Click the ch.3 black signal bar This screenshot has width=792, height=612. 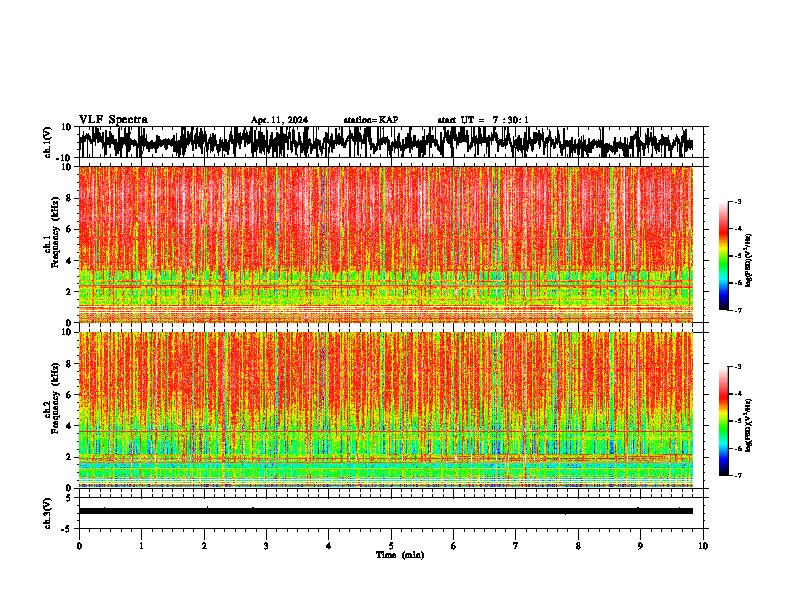click(385, 511)
